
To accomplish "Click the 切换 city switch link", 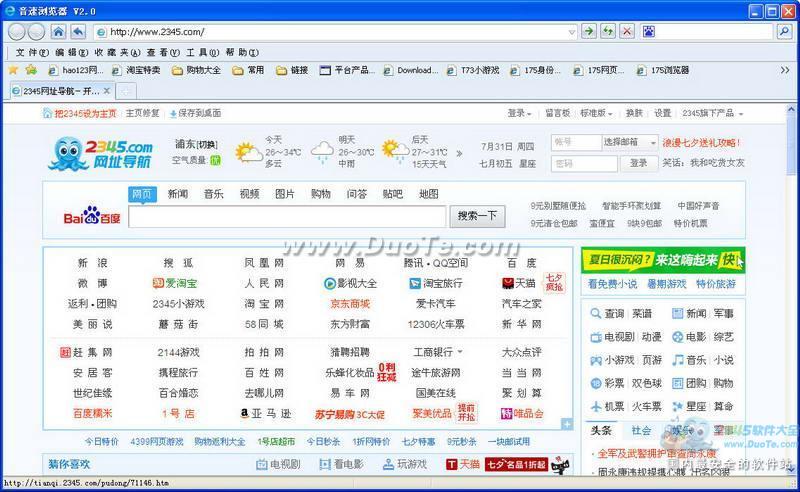I will point(207,145).
